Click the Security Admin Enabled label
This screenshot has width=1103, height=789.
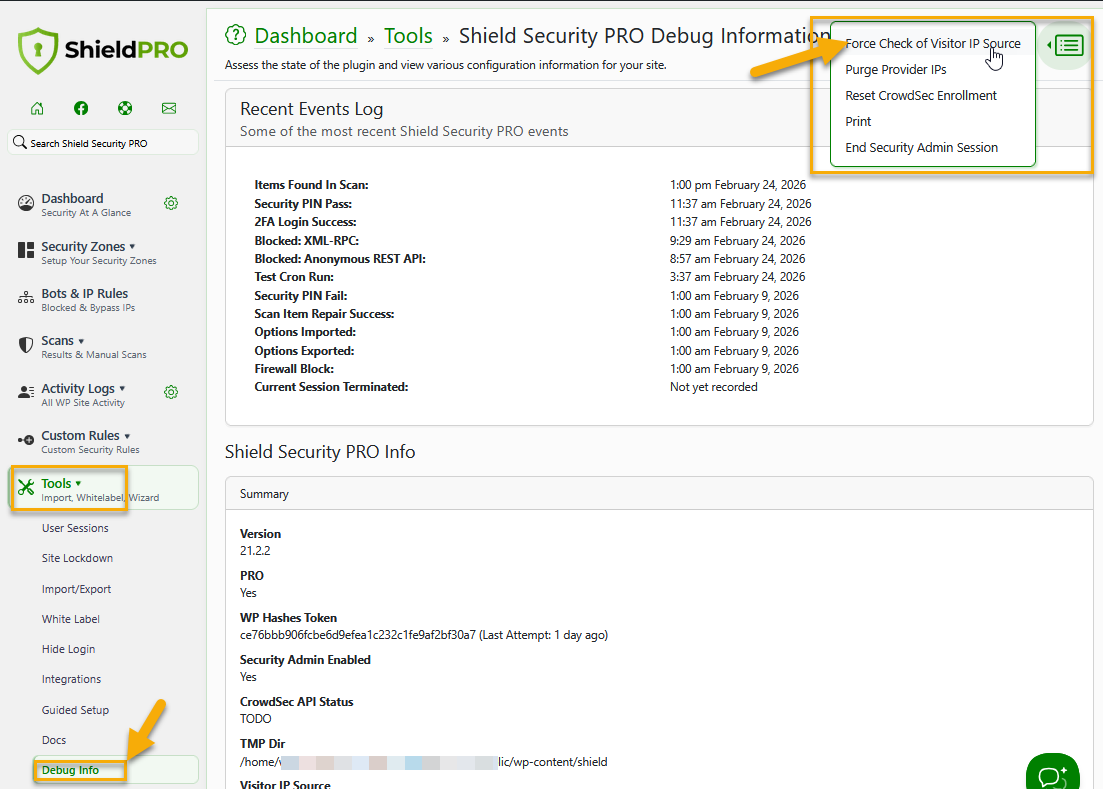(305, 660)
